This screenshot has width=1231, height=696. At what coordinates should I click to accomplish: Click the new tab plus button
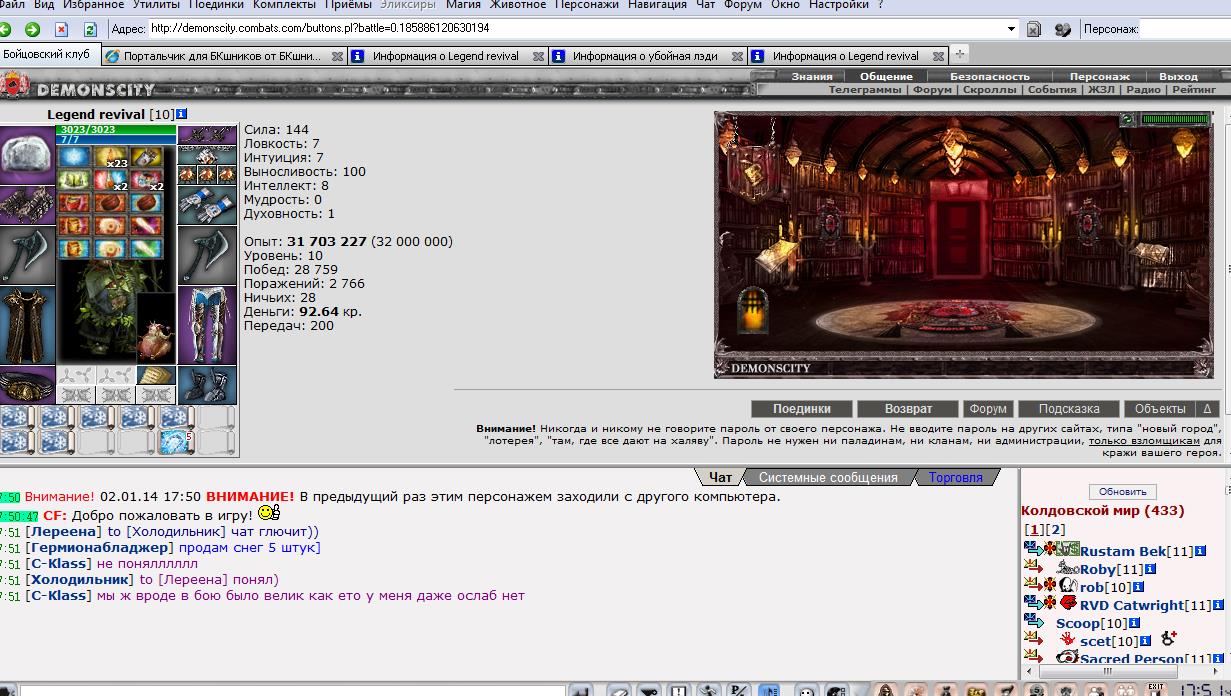point(958,54)
